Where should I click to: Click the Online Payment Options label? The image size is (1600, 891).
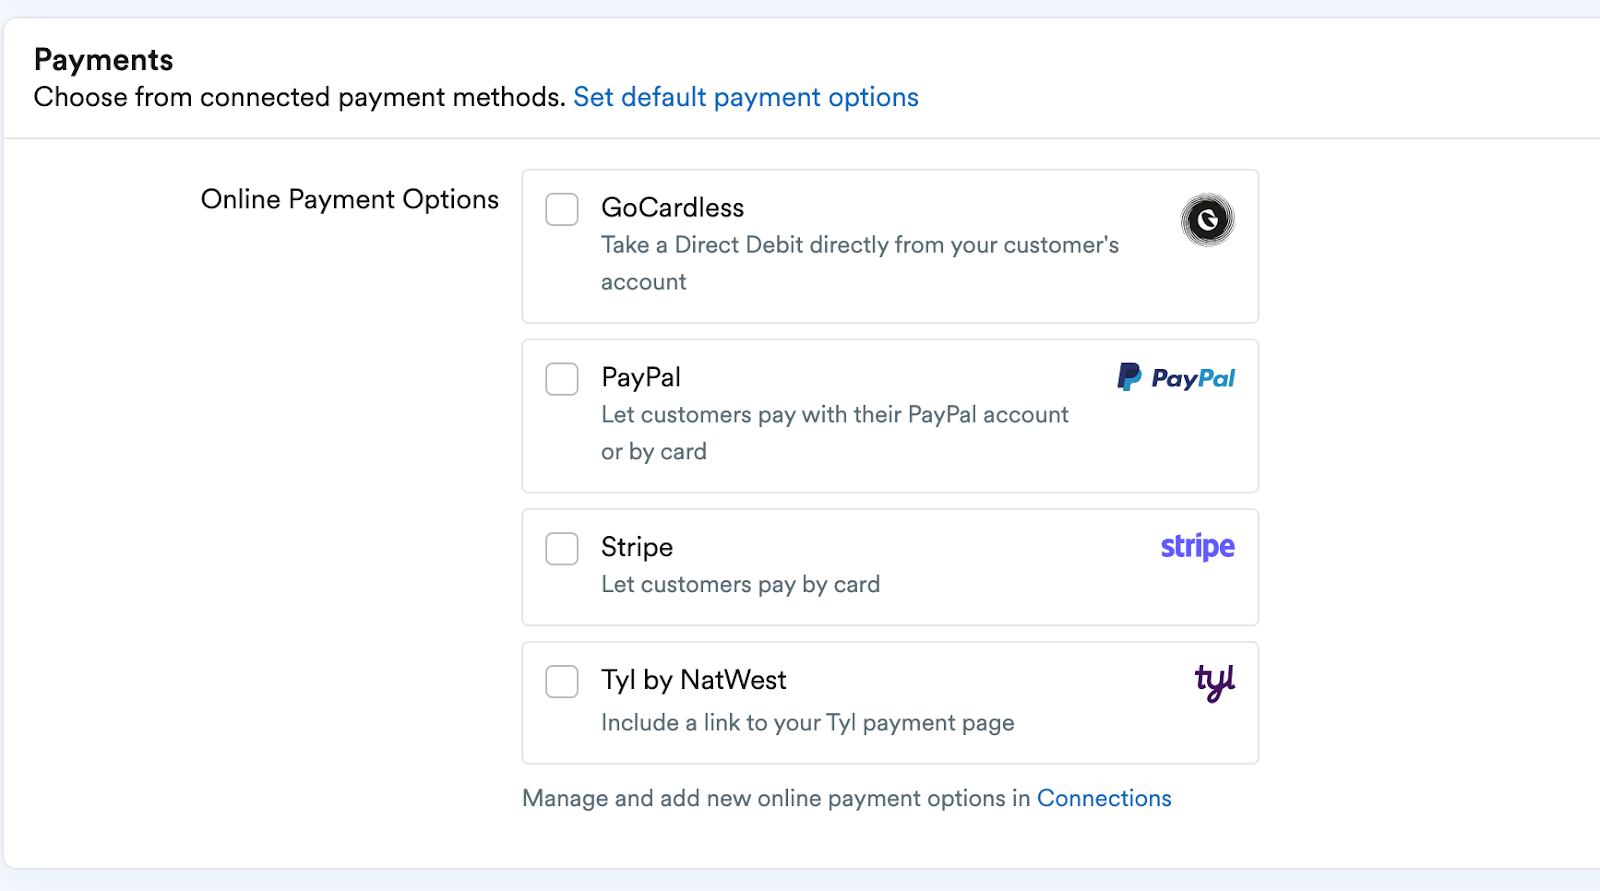pos(349,199)
